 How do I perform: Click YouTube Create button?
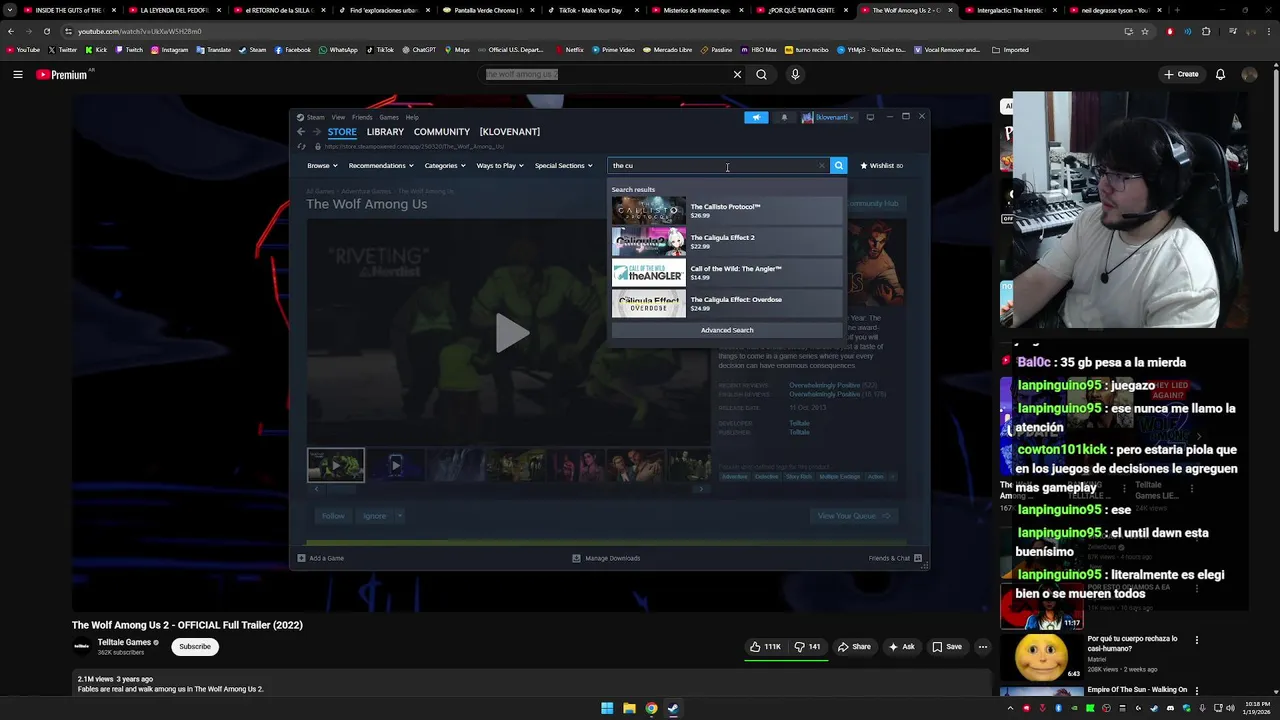(x=1181, y=74)
